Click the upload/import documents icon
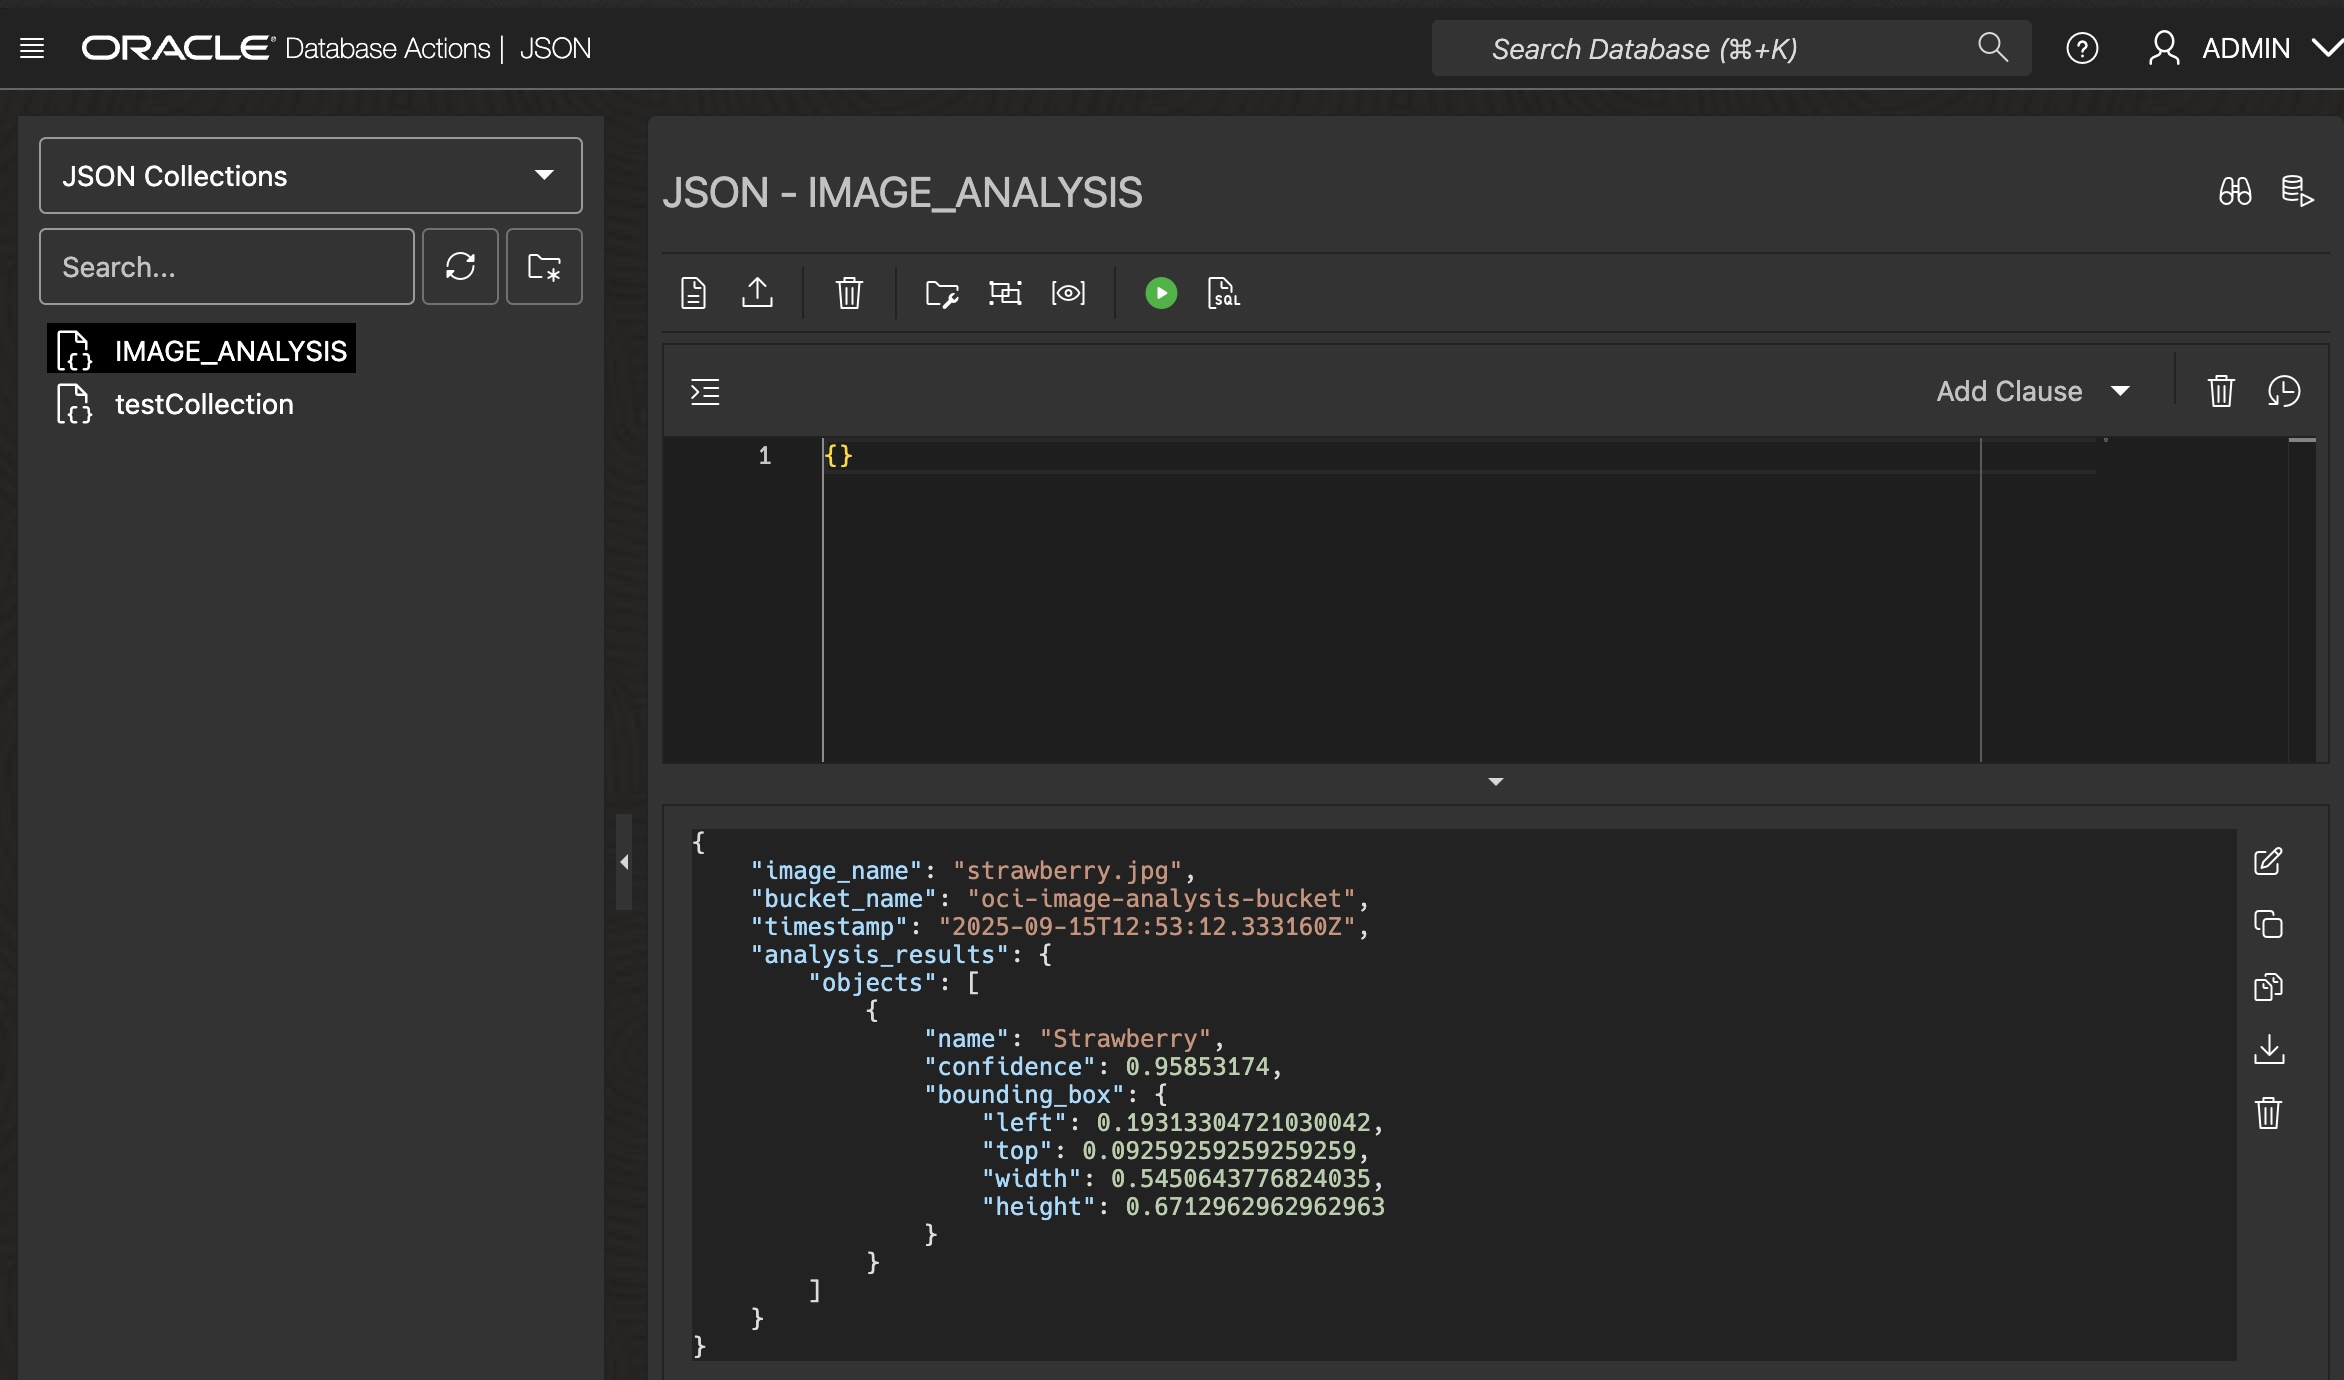The image size is (2344, 1380). tap(757, 293)
